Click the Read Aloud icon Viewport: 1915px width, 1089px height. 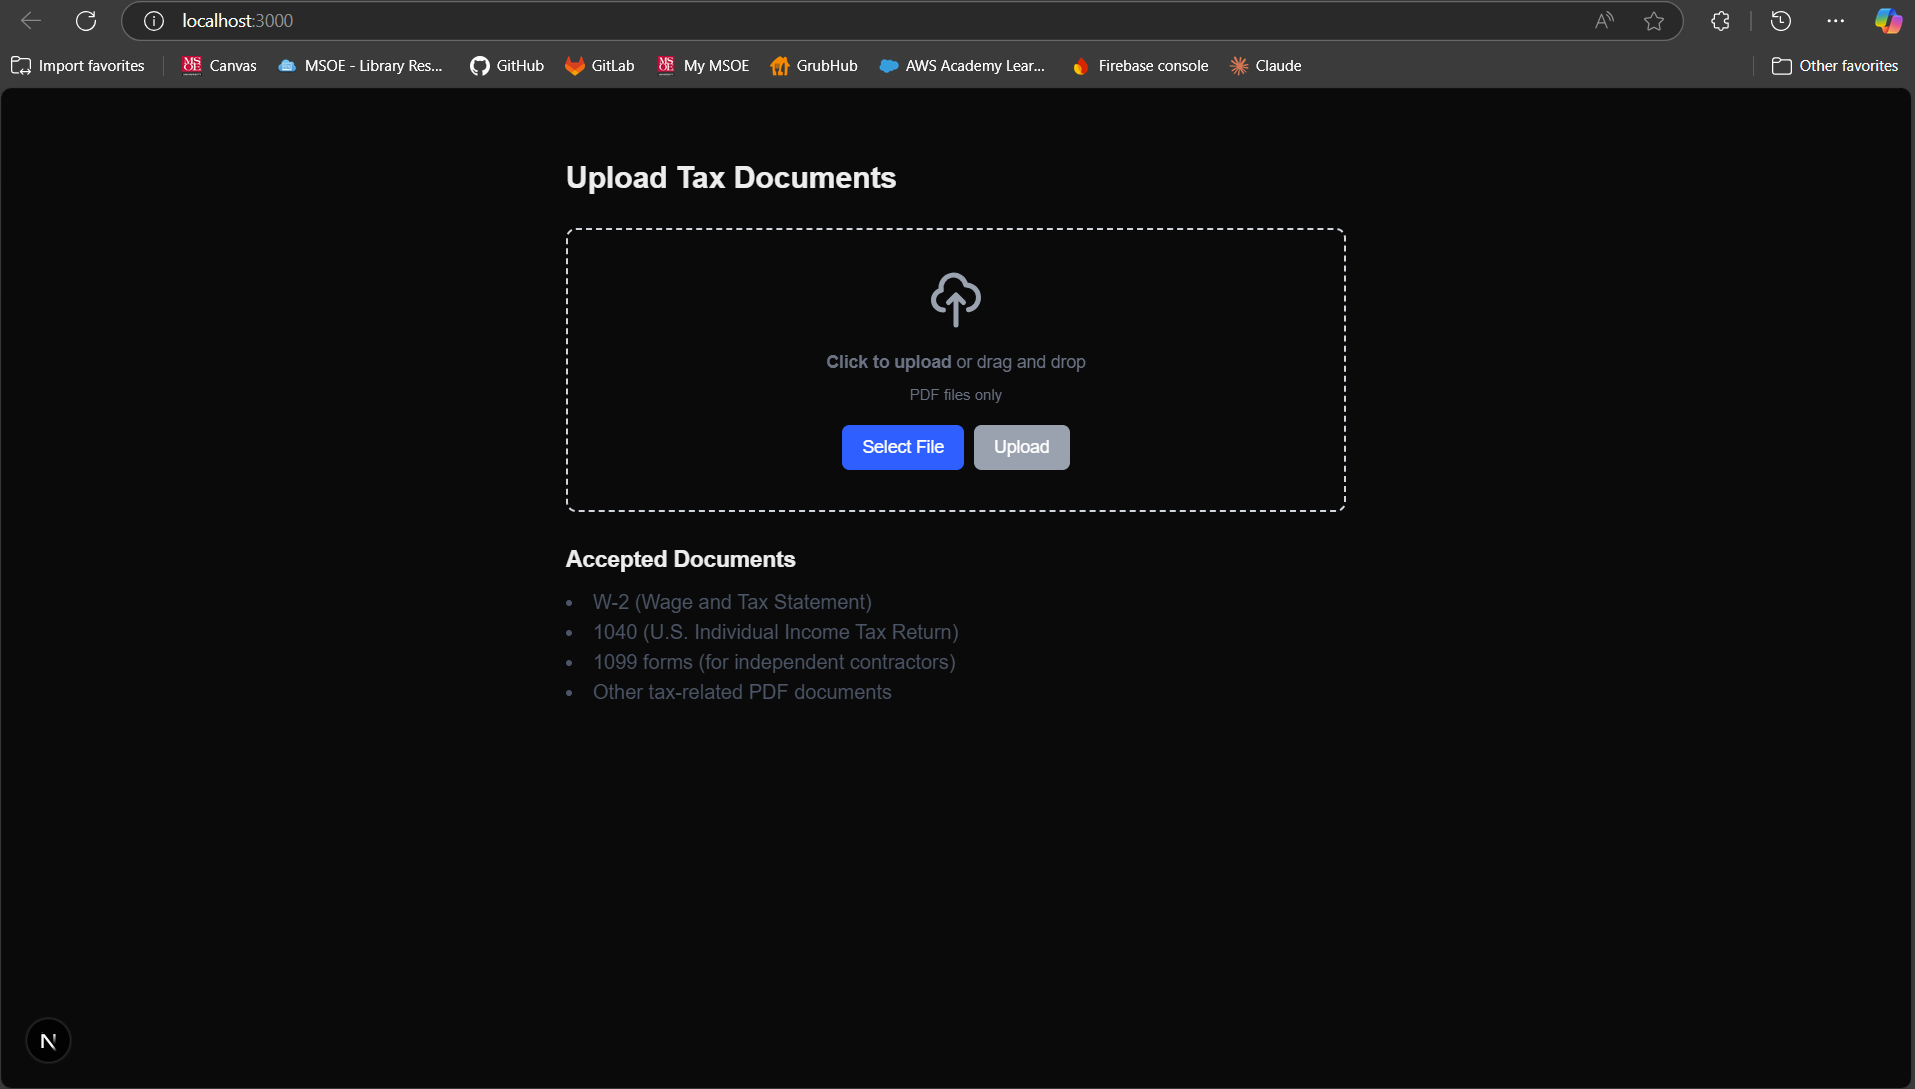pyautogui.click(x=1604, y=21)
